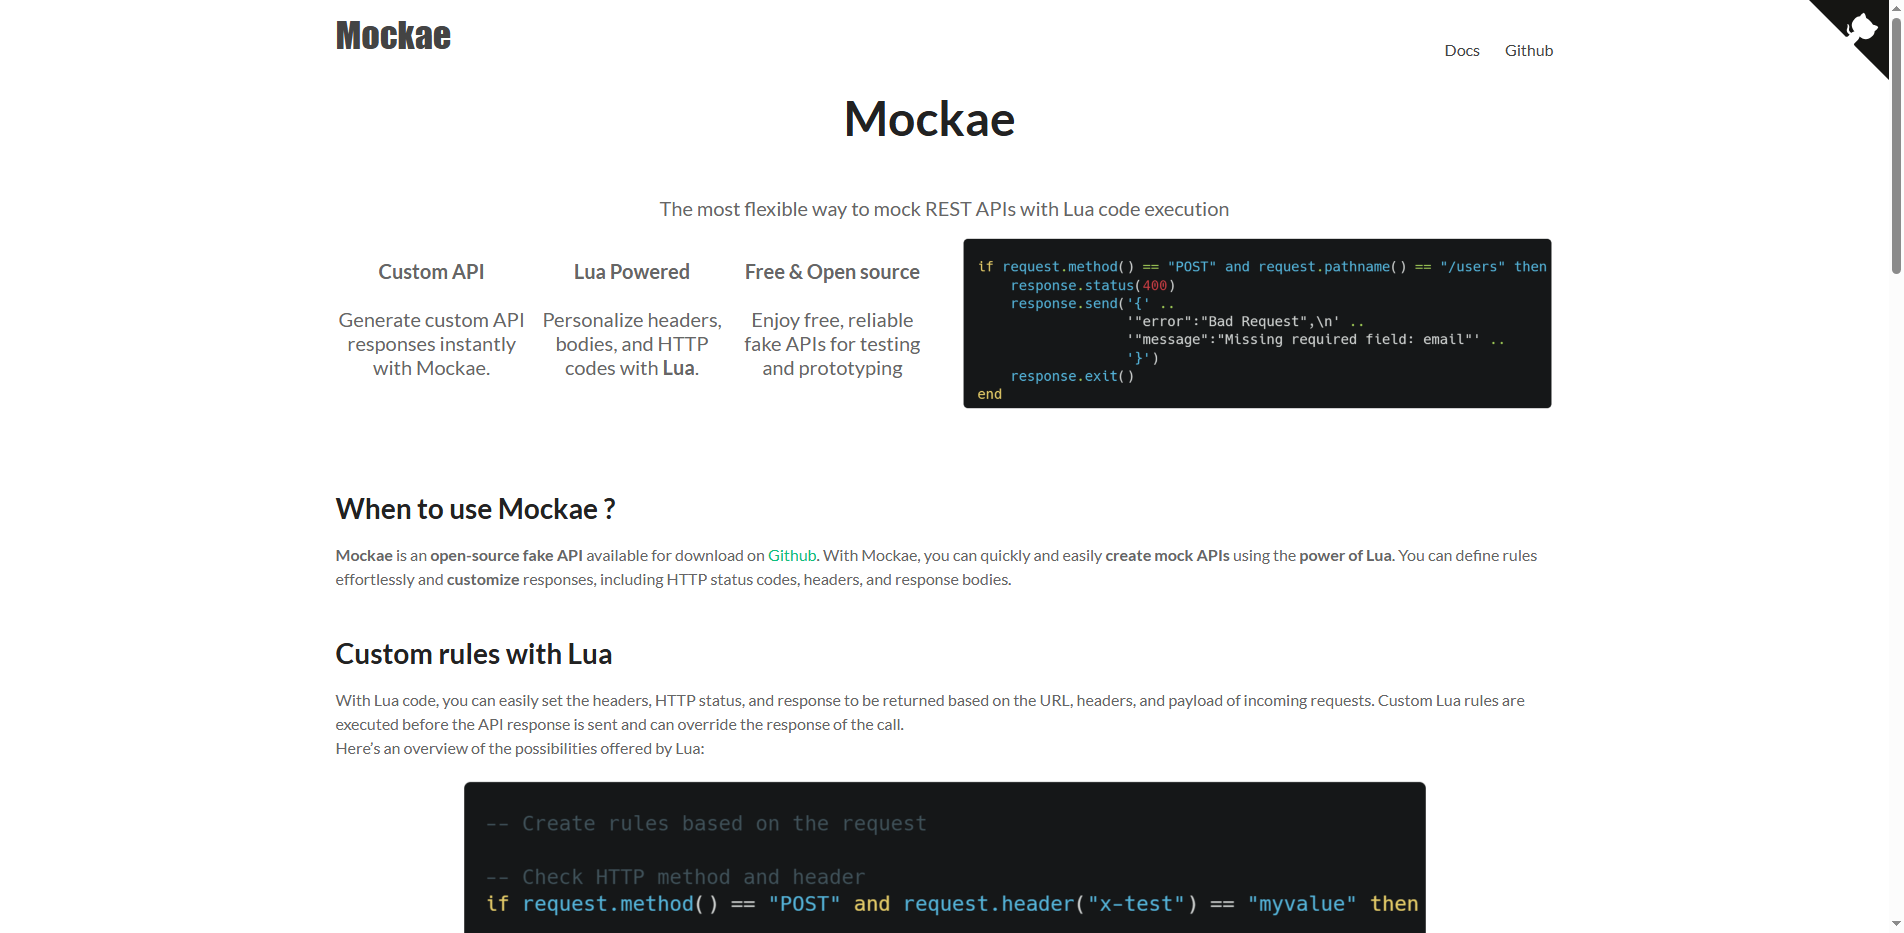
Task: Click the 'Custom rules with Lua' heading
Action: [473, 654]
